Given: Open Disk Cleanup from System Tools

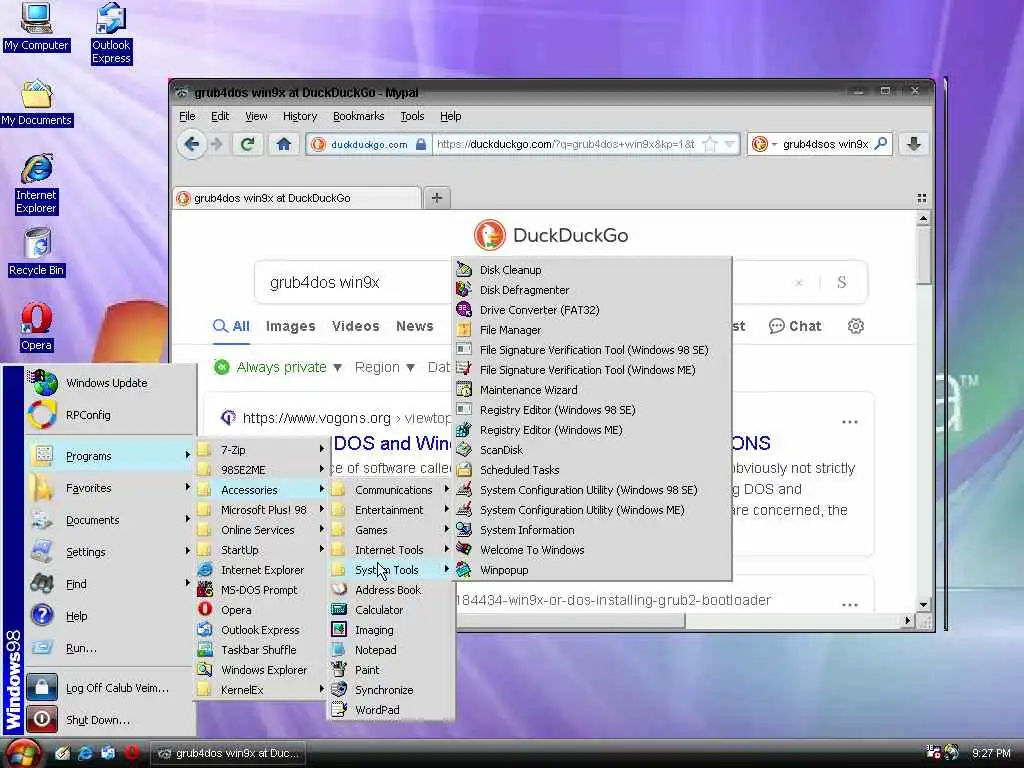Looking at the screenshot, I should click(x=592, y=270).
